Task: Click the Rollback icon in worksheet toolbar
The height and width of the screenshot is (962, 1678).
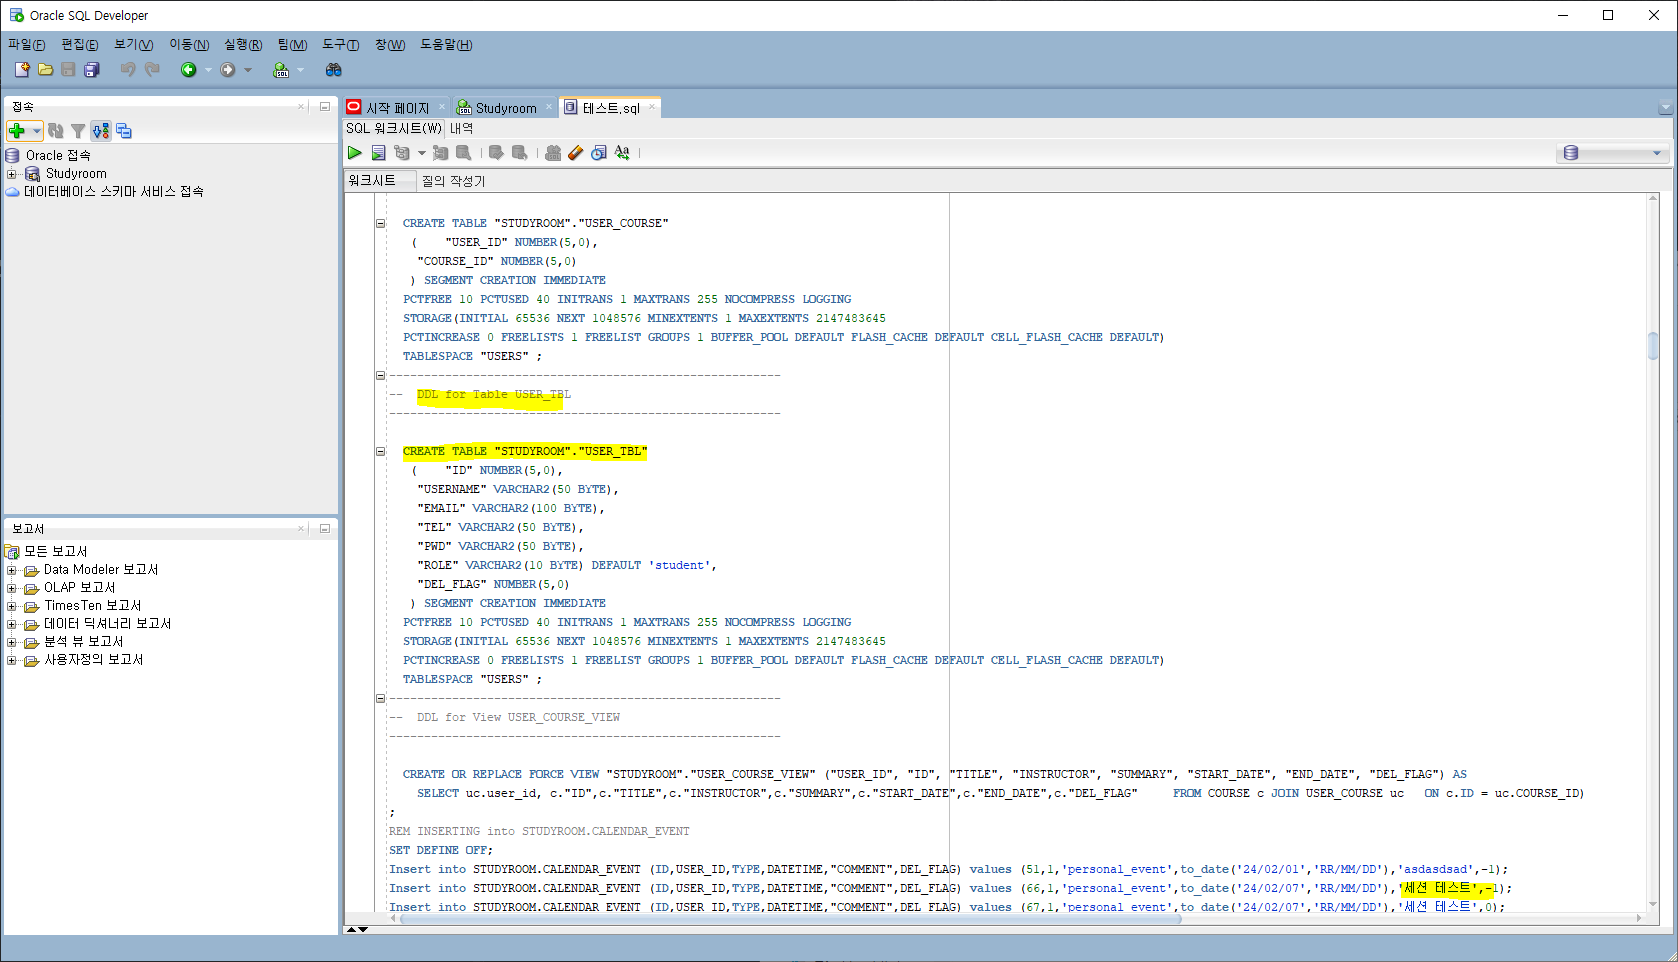Action: [x=519, y=153]
